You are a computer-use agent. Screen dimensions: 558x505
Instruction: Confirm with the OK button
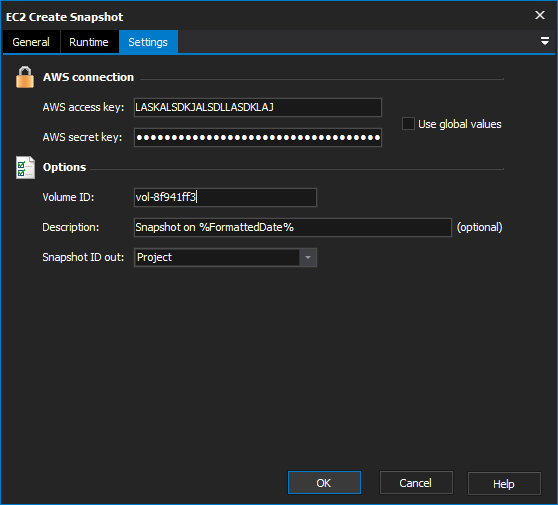[324, 483]
